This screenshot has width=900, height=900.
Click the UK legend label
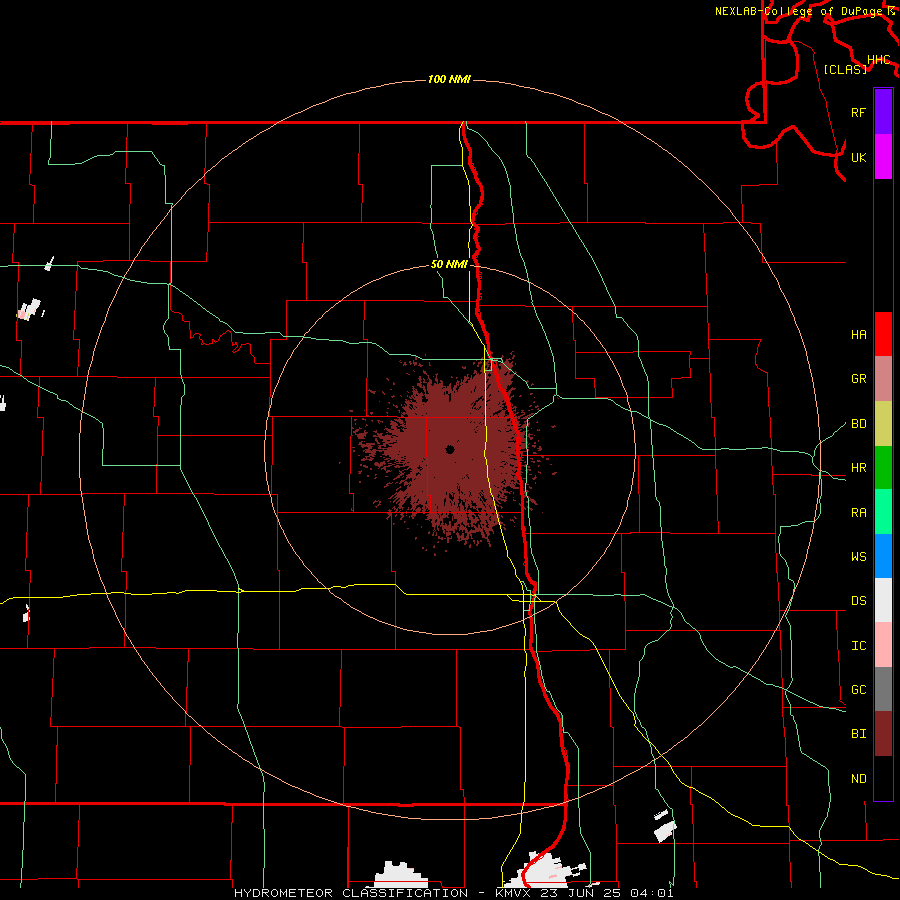pos(858,157)
